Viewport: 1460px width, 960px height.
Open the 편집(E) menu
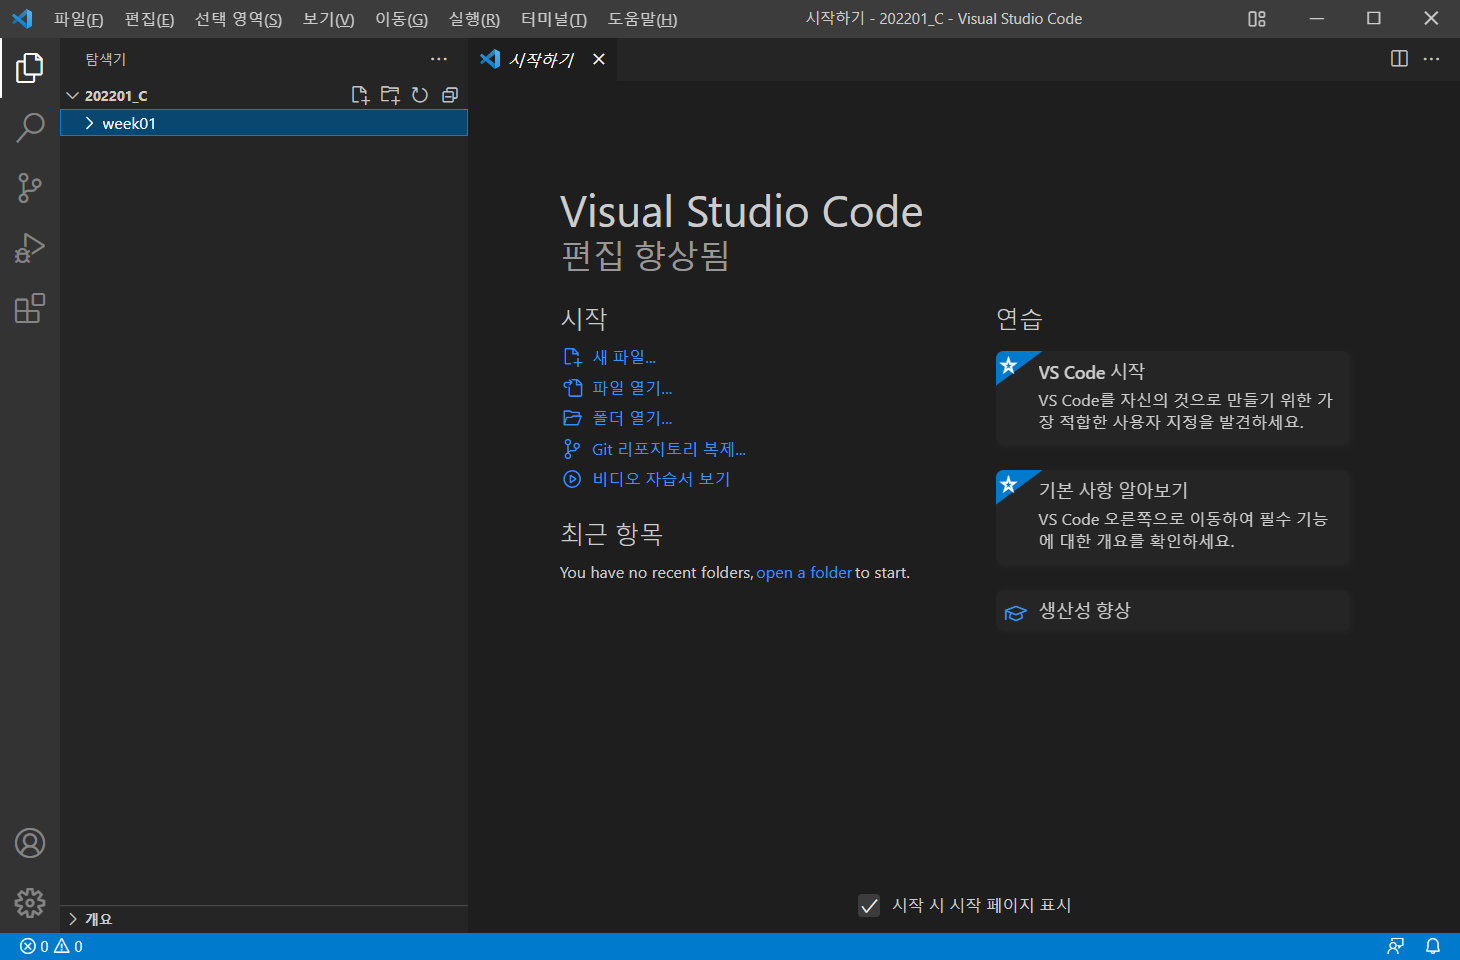tap(149, 19)
